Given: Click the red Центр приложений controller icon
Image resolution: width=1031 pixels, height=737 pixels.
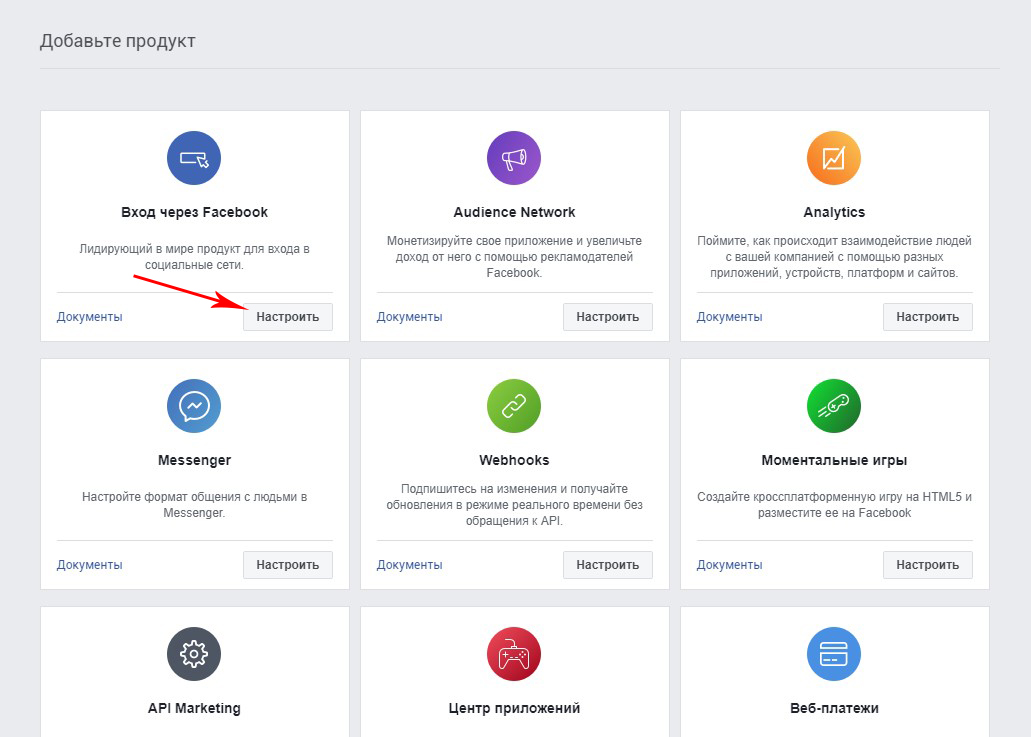Looking at the screenshot, I should (514, 654).
